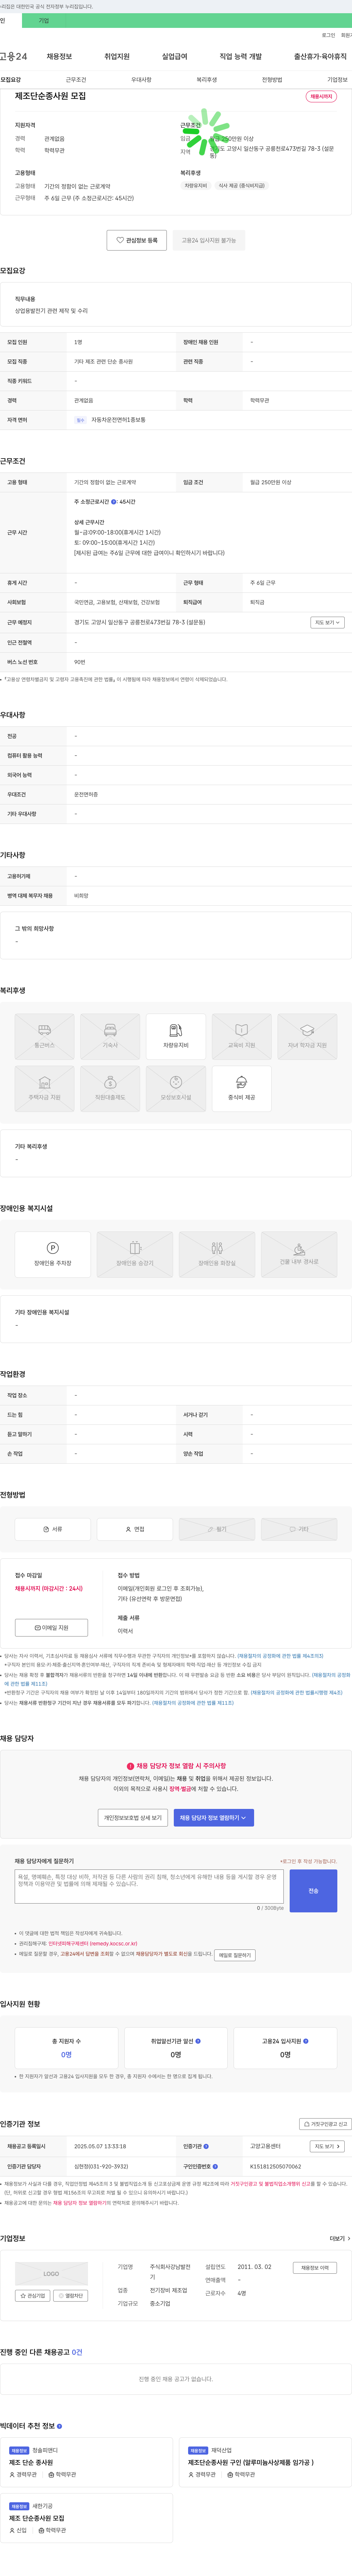Click the 더보기 link in 기업정보
352x2576 pixels.
[x=340, y=2238]
